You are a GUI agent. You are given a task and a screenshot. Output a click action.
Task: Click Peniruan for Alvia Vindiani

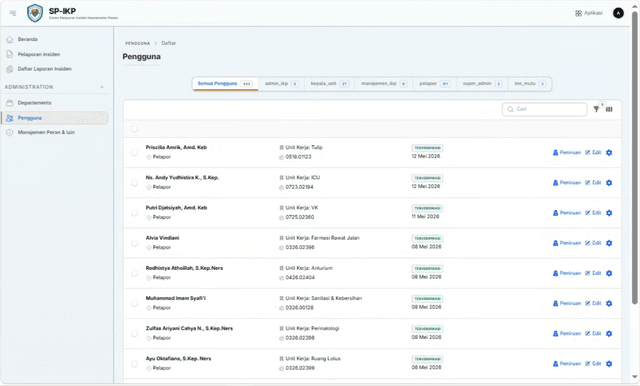point(567,243)
